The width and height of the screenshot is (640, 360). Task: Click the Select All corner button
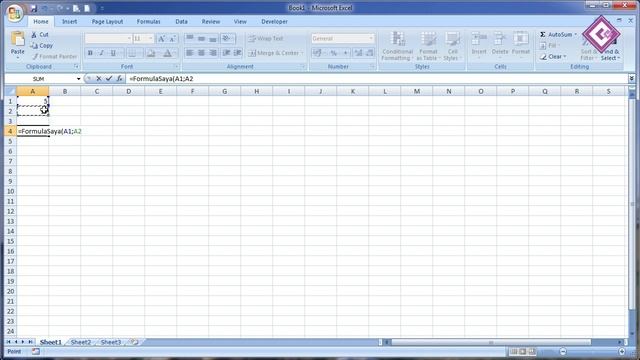[x=10, y=91]
